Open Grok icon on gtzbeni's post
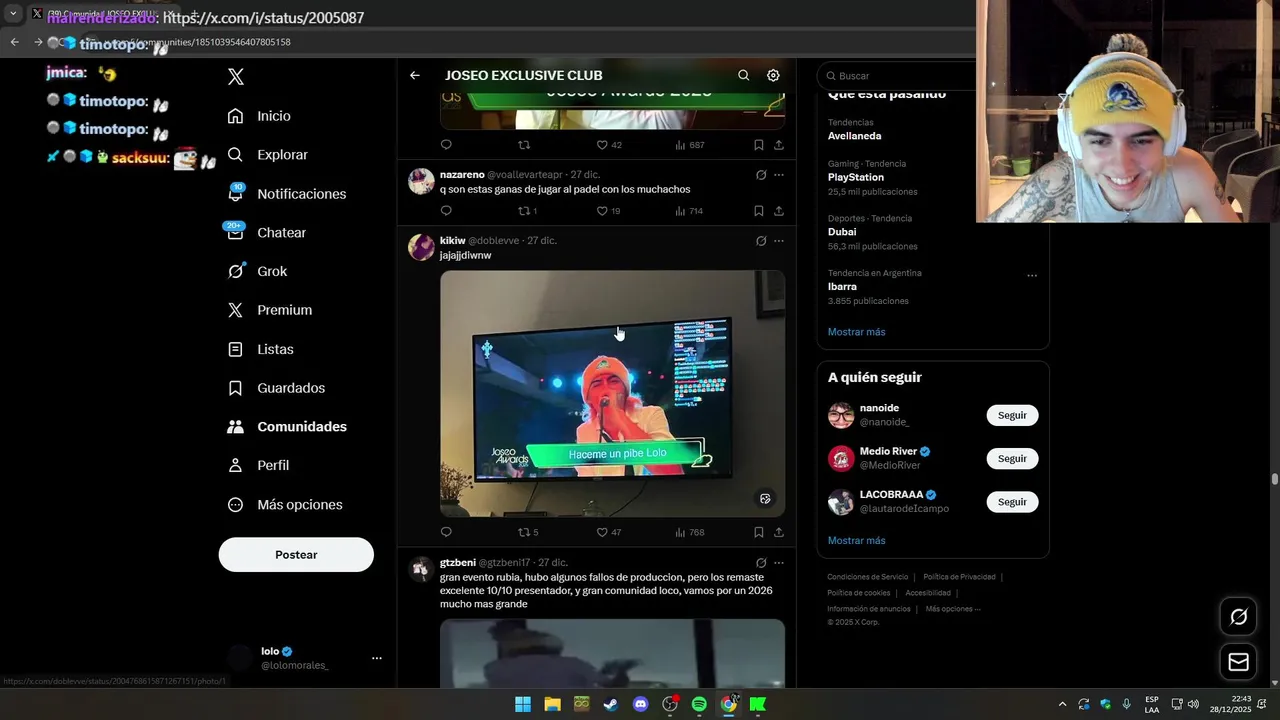The height and width of the screenshot is (720, 1280). click(x=761, y=563)
